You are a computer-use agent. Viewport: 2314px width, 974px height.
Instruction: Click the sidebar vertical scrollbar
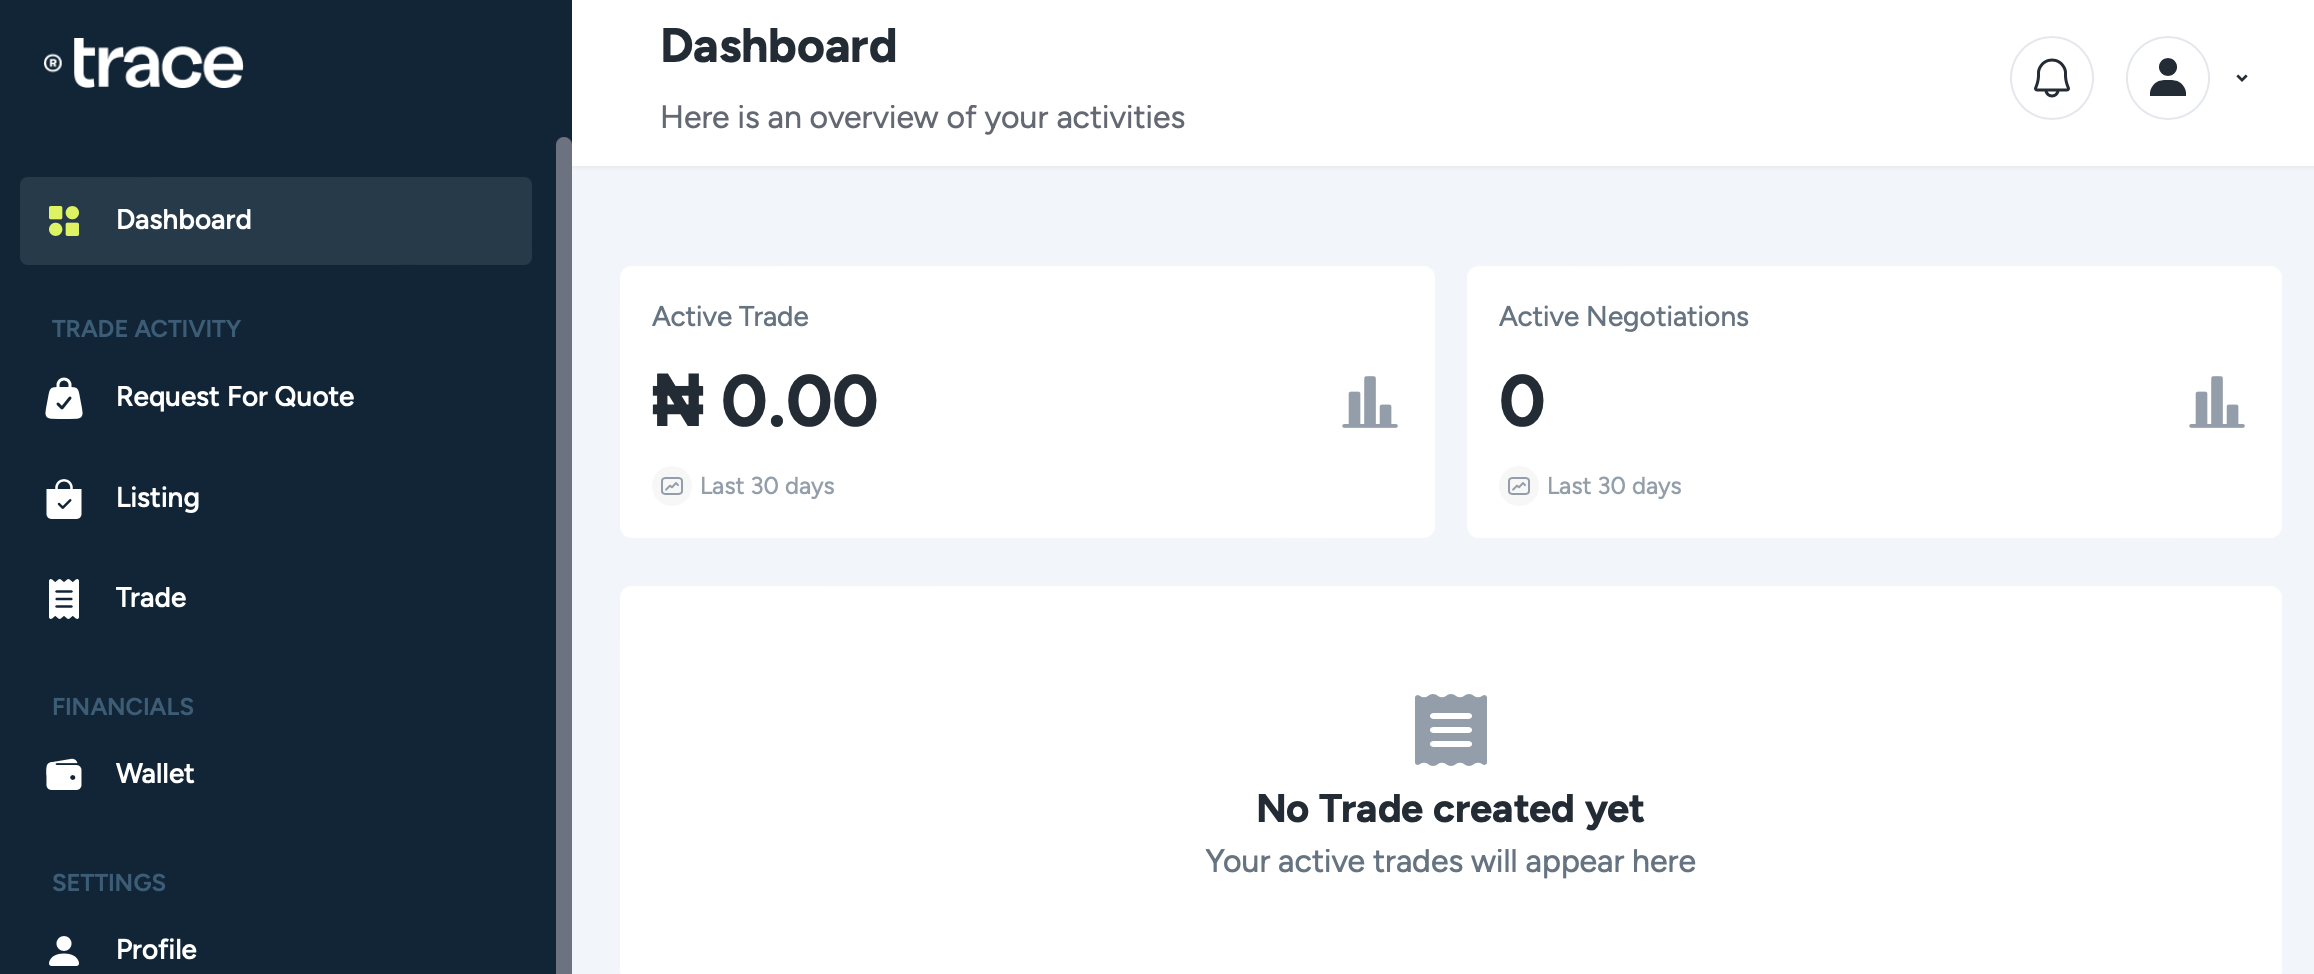pyautogui.click(x=563, y=550)
